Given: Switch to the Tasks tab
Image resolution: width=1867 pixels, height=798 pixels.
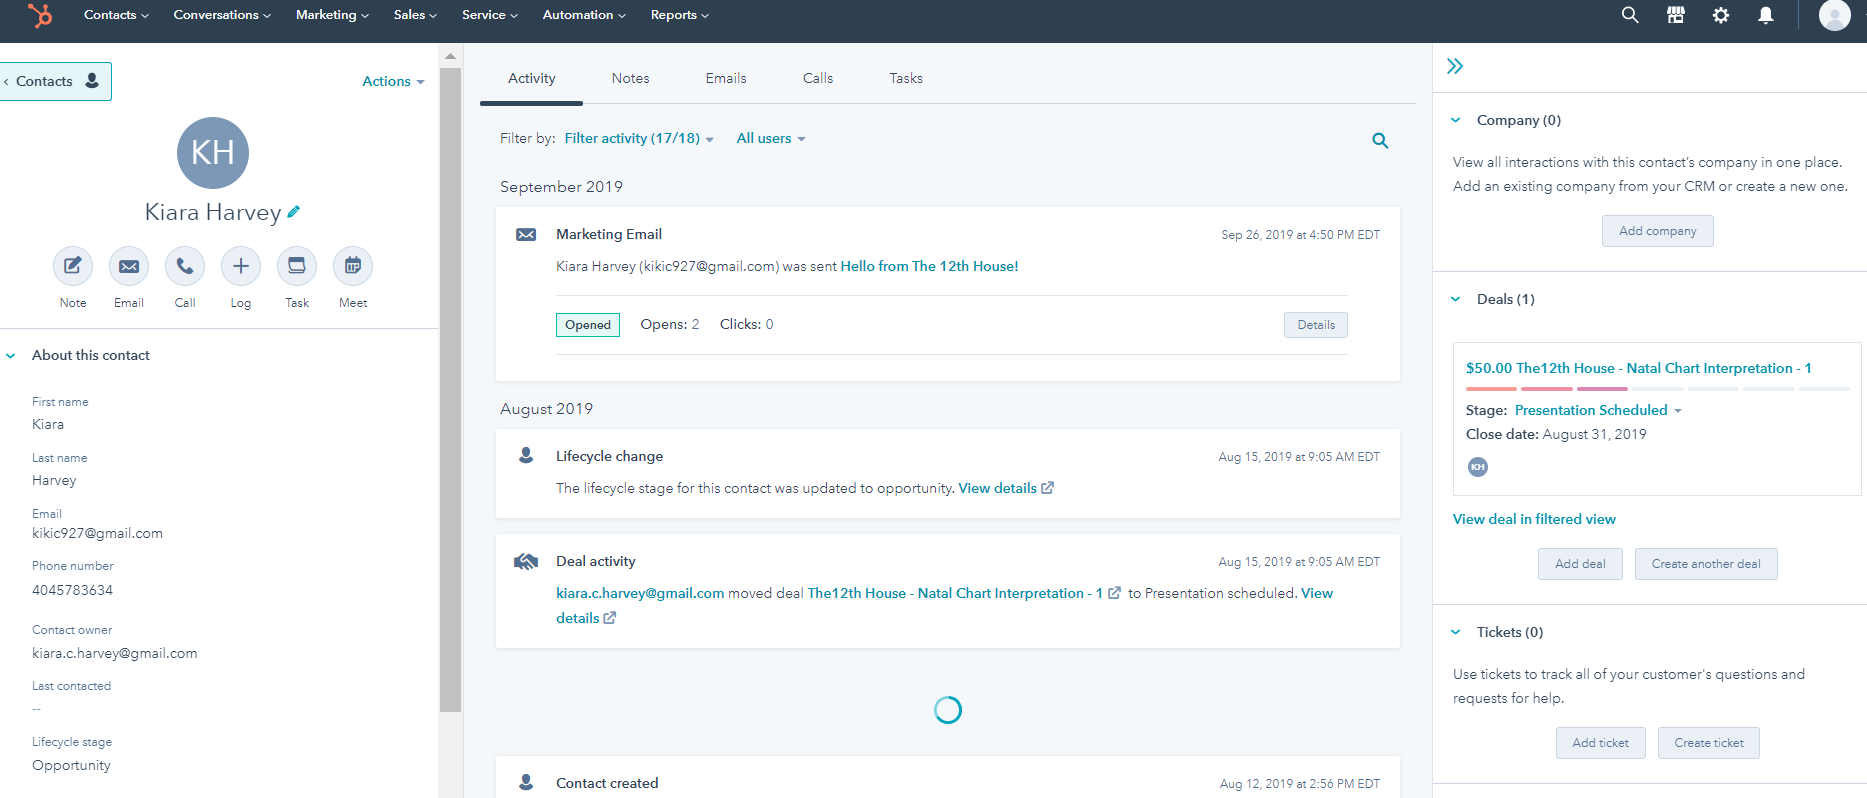Looking at the screenshot, I should [906, 78].
